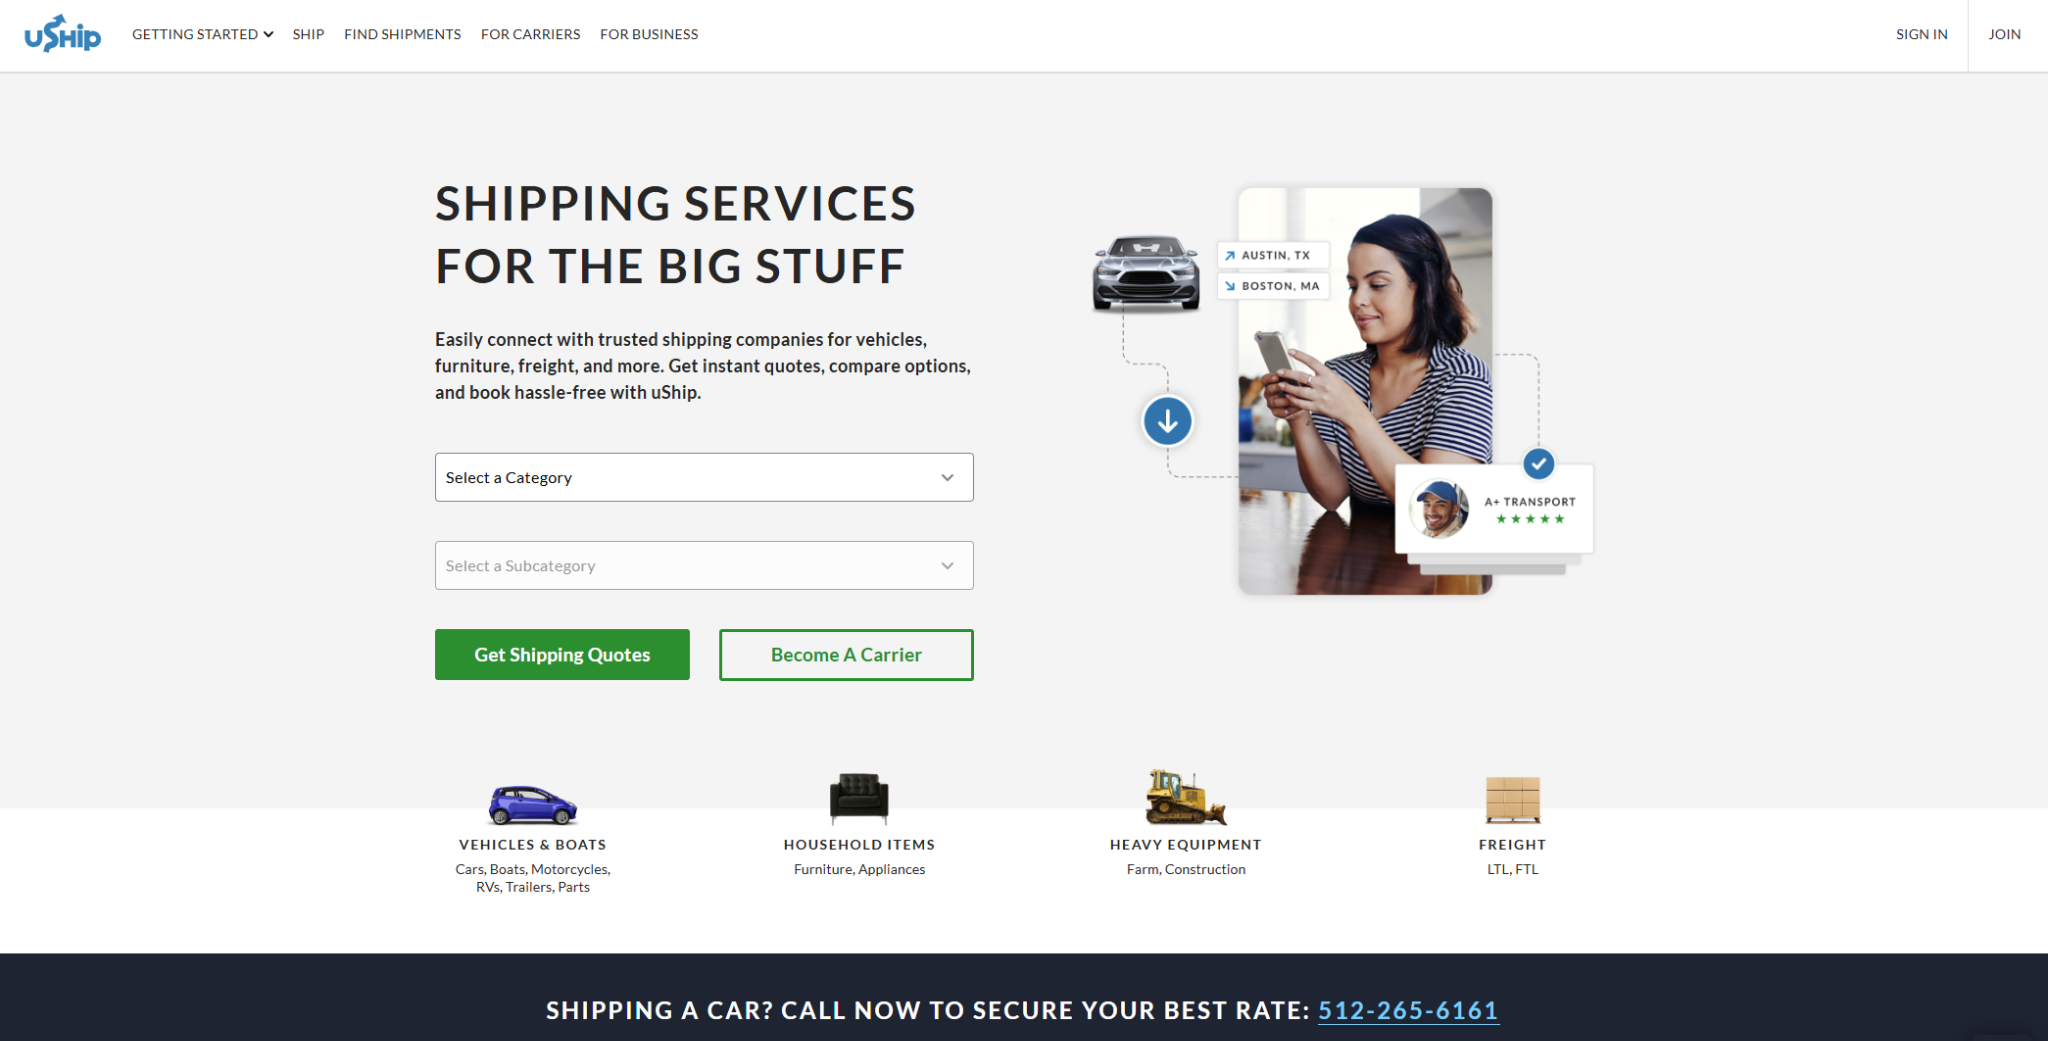Go to Find Shipments in navigation
This screenshot has height=1041, width=2048.
402,34
